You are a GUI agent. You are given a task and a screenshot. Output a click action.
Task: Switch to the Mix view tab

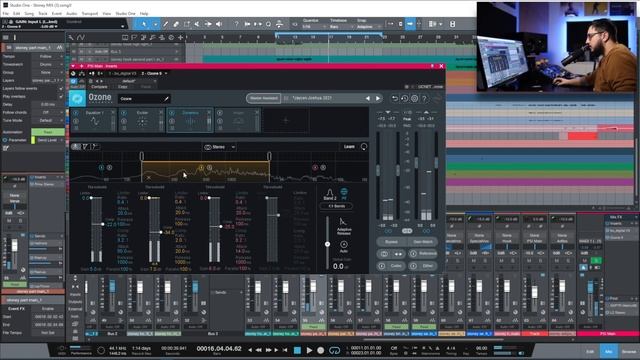pos(609,351)
